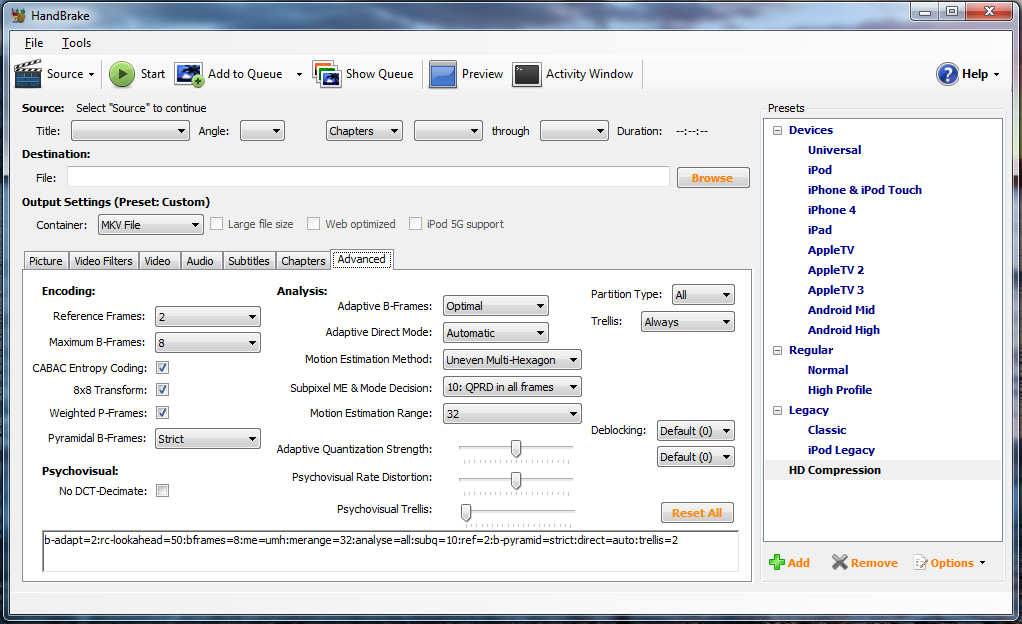The height and width of the screenshot is (624, 1022).
Task: Switch to the Picture tab
Action: [x=46, y=261]
